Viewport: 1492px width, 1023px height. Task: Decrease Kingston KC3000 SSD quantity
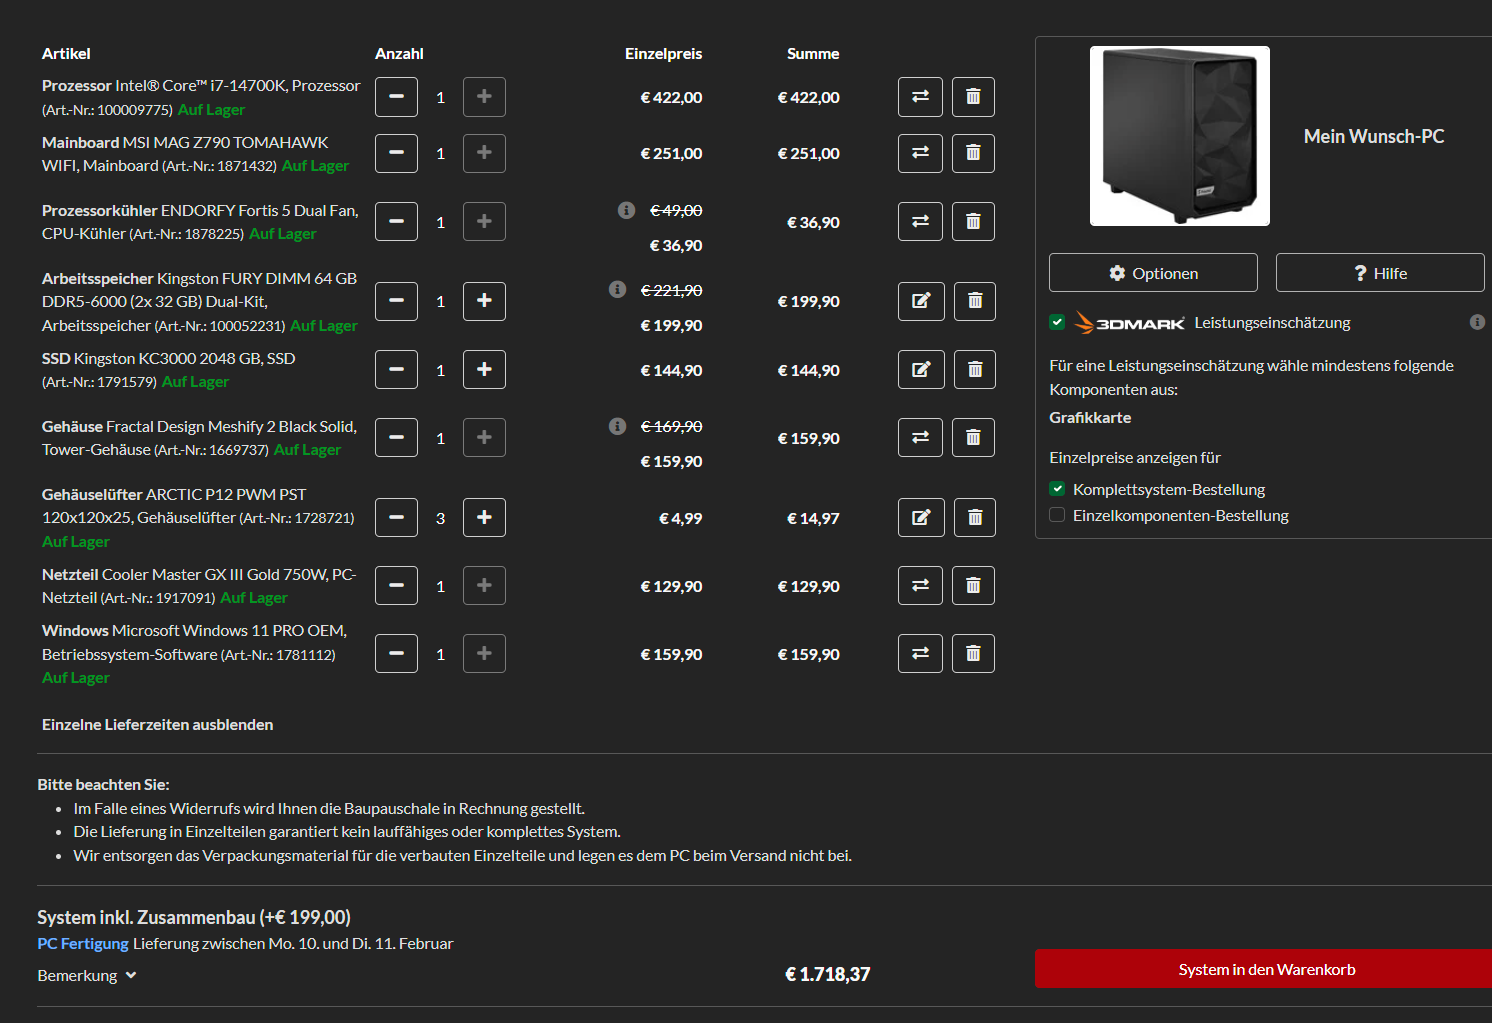(x=396, y=369)
